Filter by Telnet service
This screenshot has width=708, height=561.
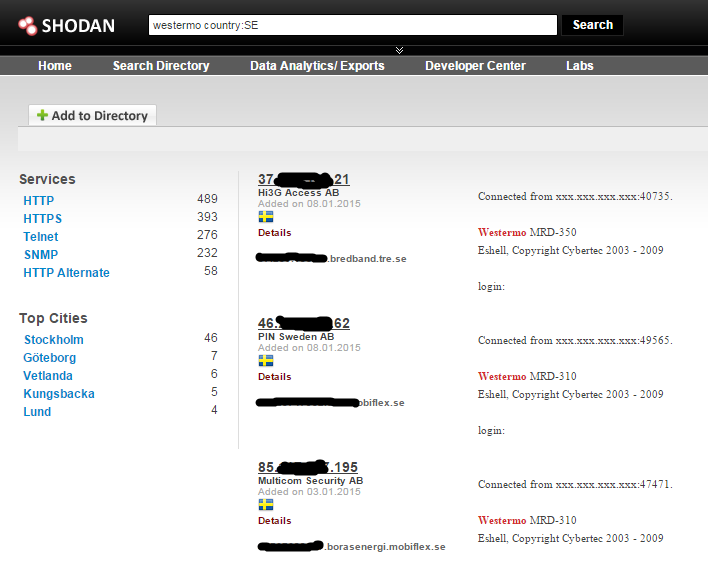pyautogui.click(x=41, y=237)
